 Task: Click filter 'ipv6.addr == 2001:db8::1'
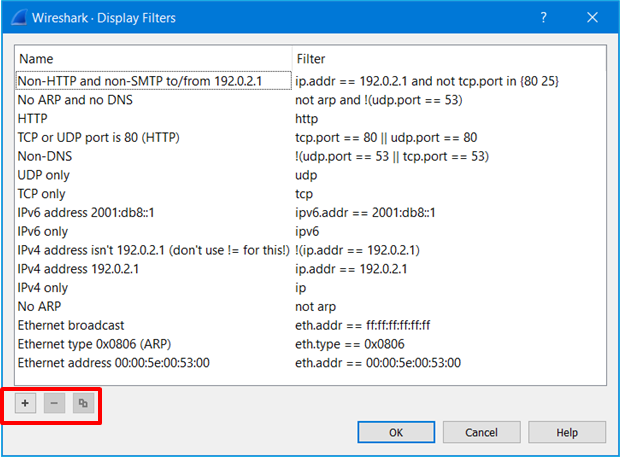[x=365, y=213]
